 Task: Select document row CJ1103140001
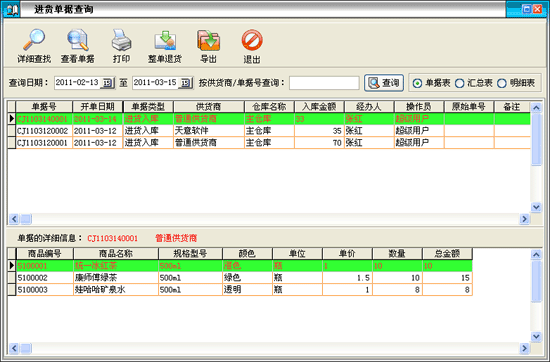coord(269,119)
